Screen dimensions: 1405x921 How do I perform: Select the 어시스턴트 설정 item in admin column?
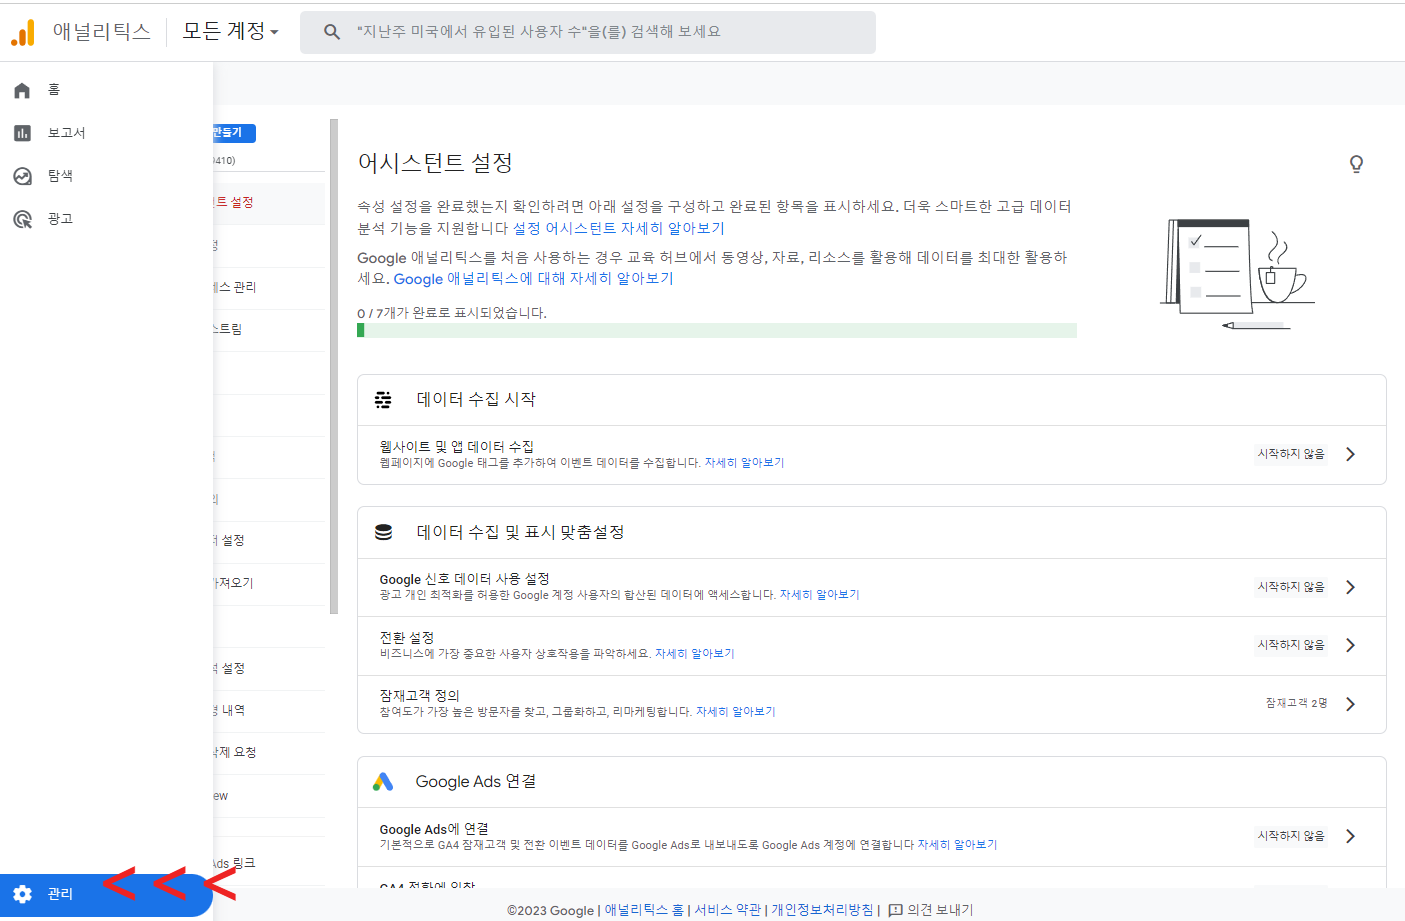(x=268, y=202)
